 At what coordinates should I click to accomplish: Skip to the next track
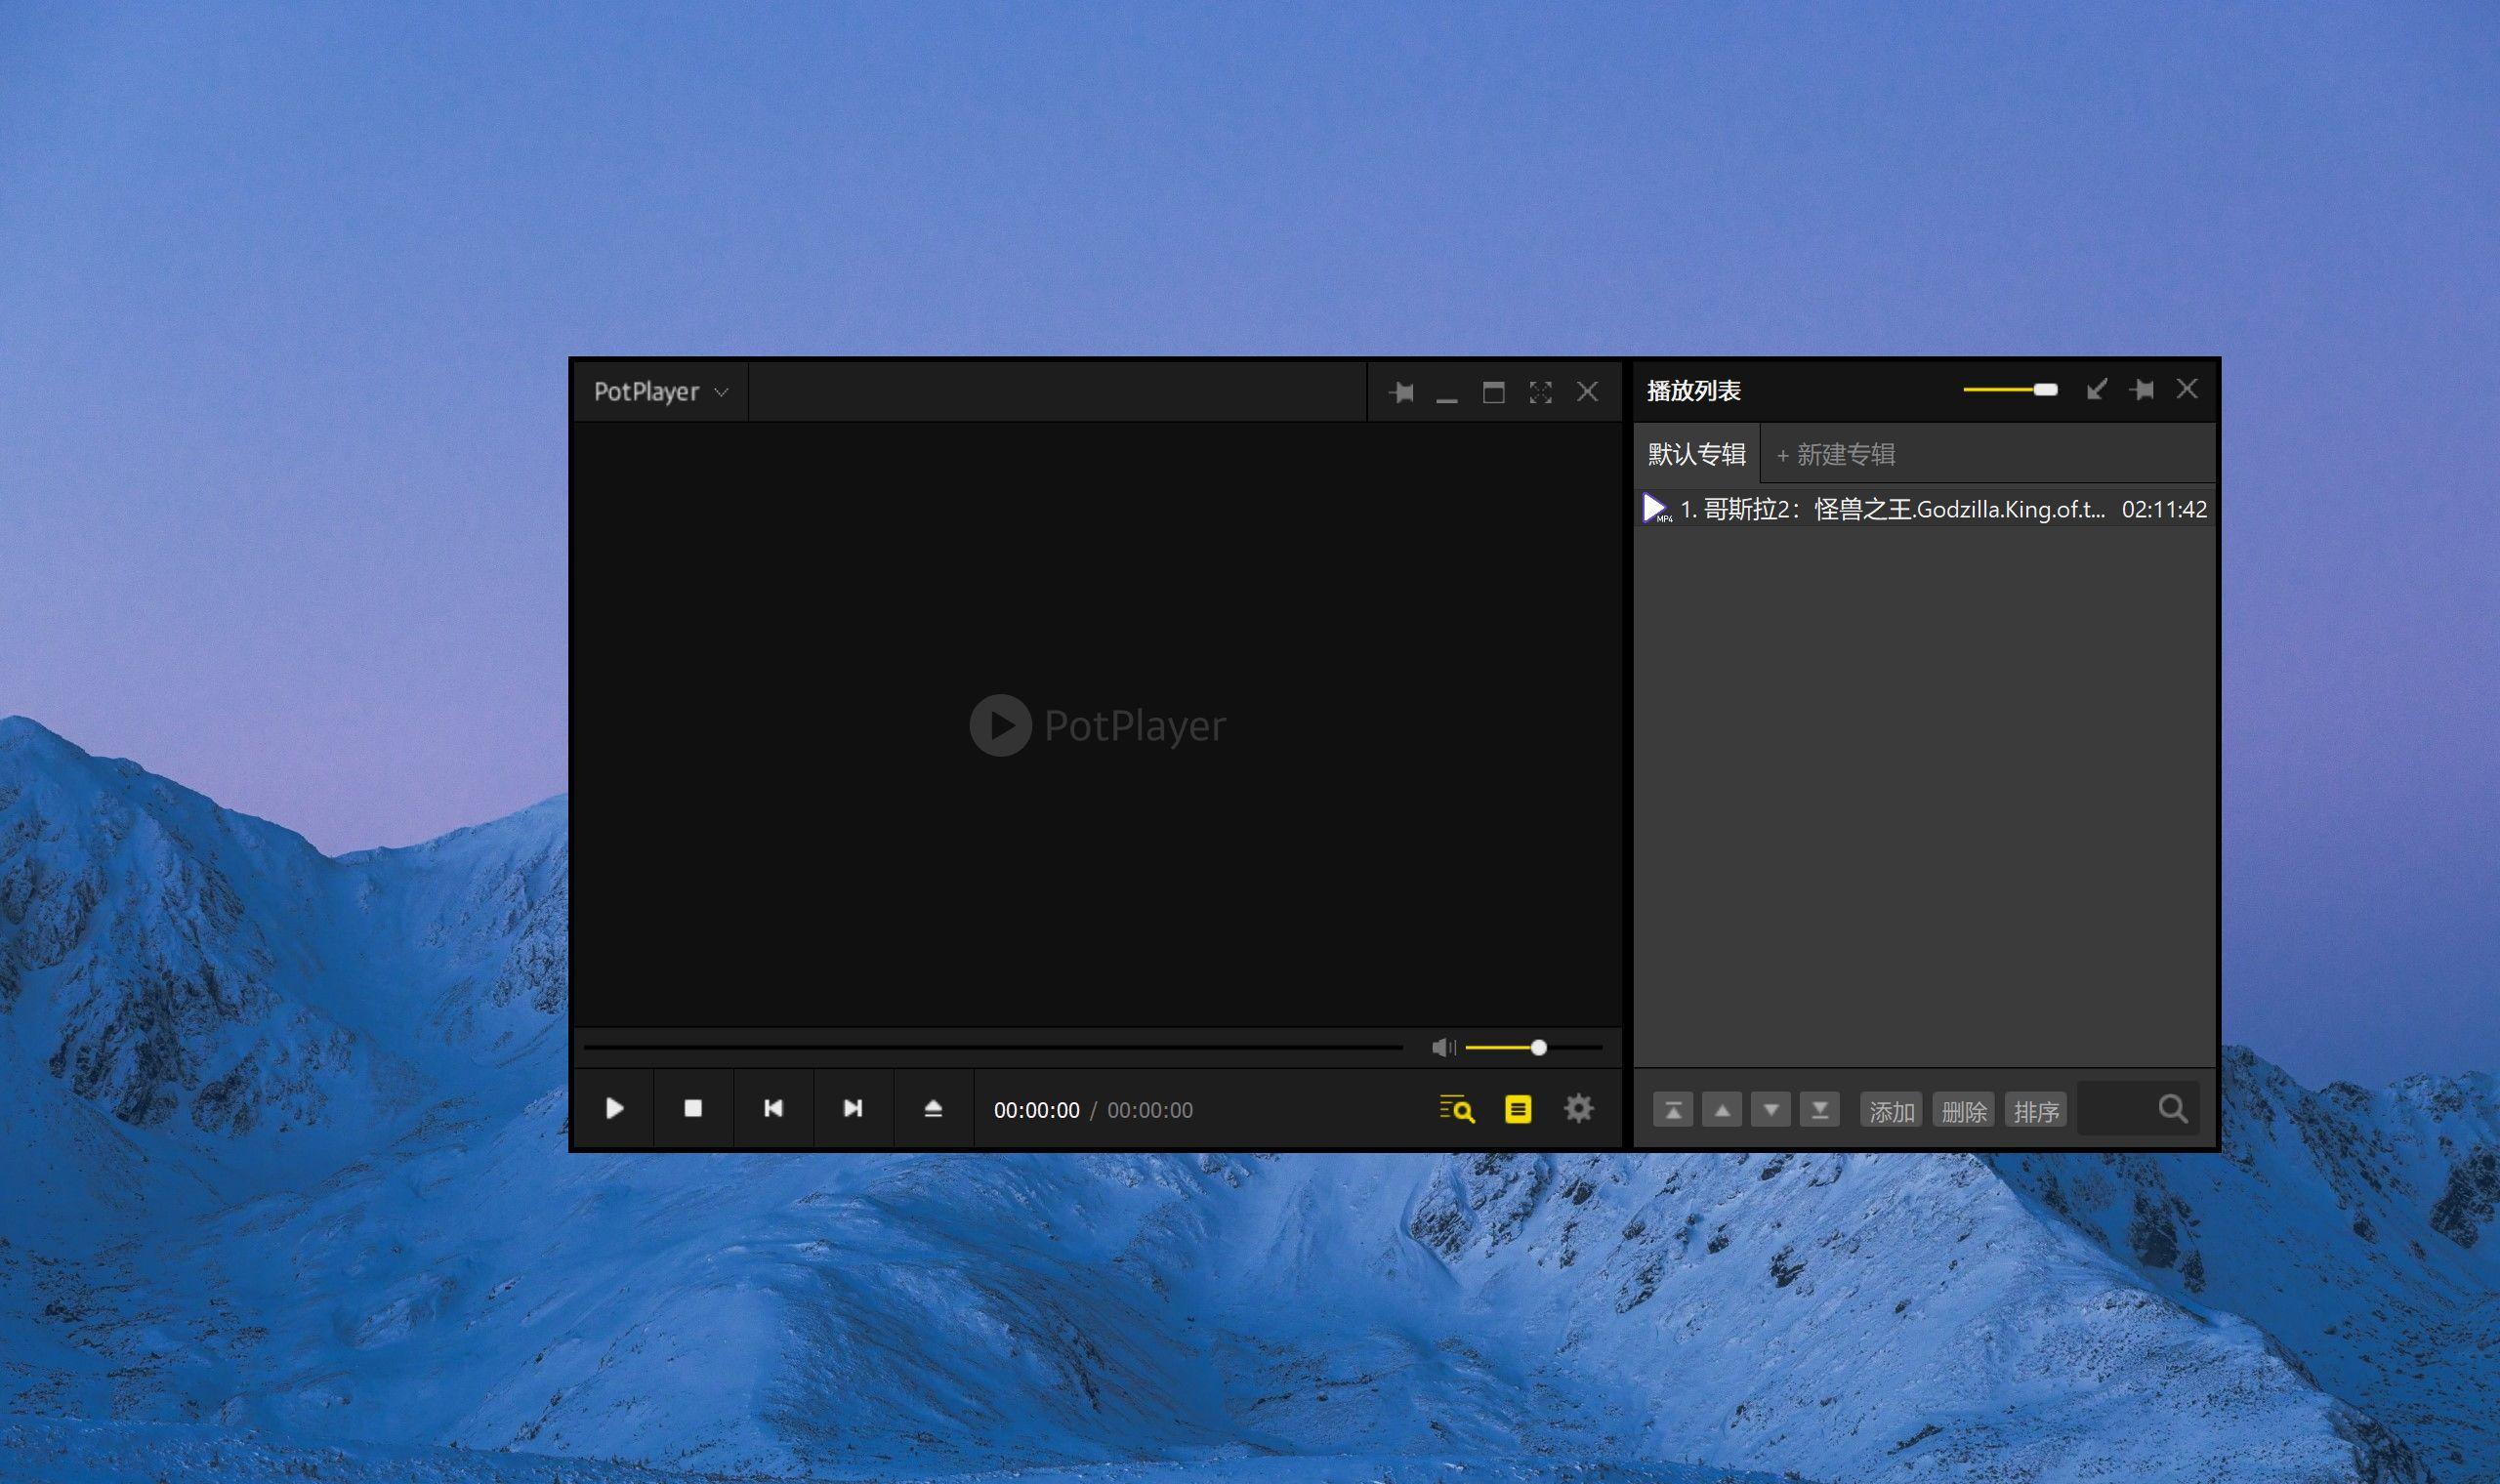coord(853,1108)
